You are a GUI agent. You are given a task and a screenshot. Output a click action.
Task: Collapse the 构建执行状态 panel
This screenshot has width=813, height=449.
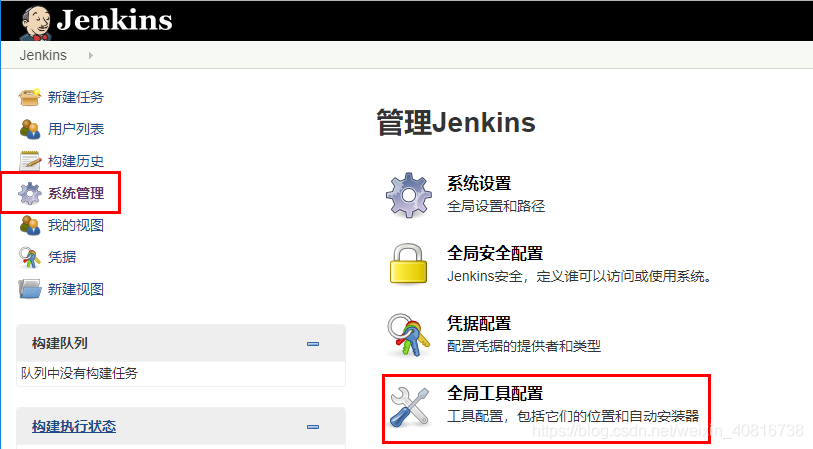click(313, 427)
